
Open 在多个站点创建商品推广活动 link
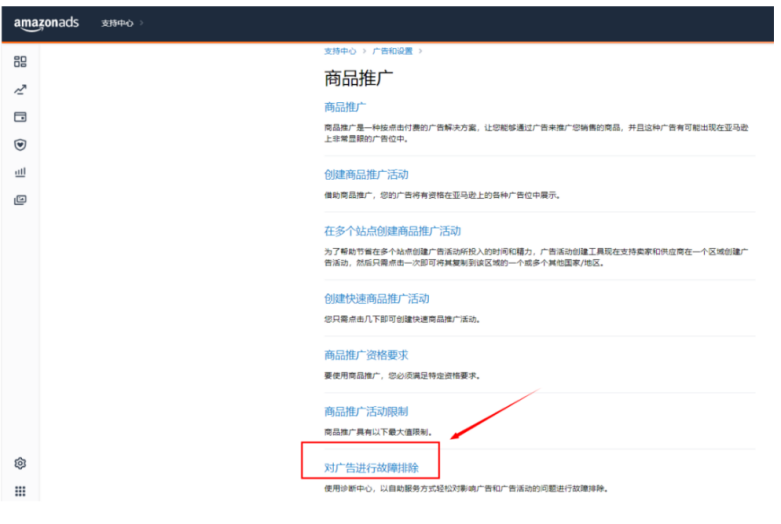[x=392, y=231]
